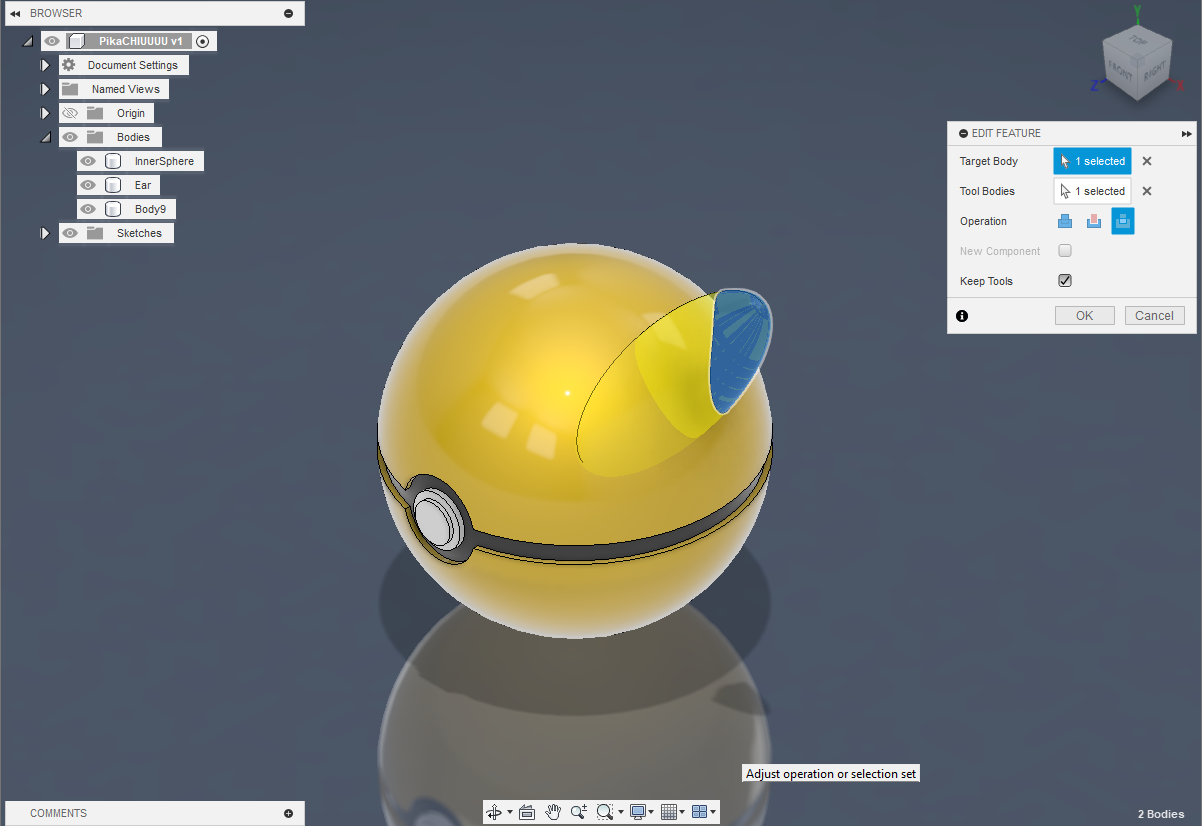Expand Edit Feature dialog double-arrow
1202x826 pixels.
(x=1186, y=133)
